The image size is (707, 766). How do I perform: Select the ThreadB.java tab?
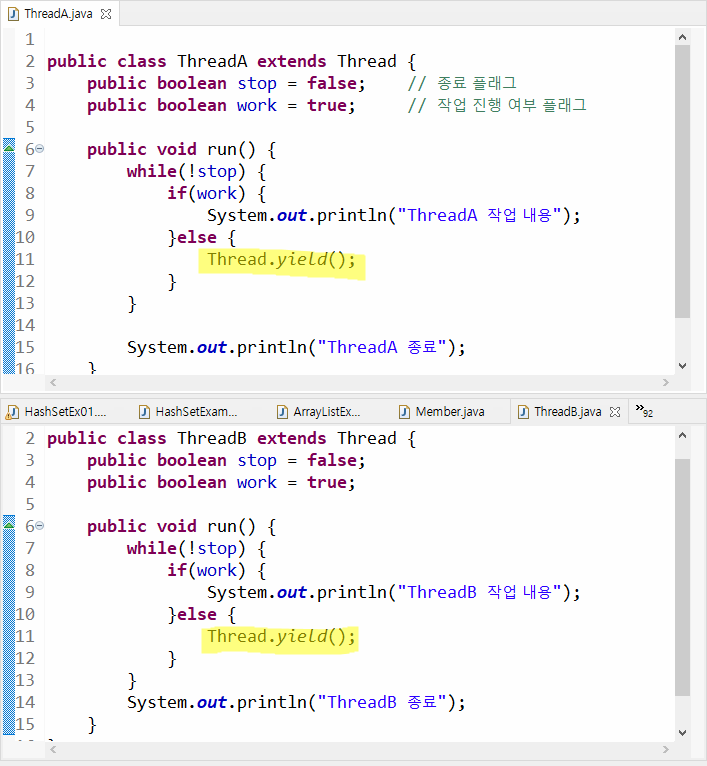[567, 412]
